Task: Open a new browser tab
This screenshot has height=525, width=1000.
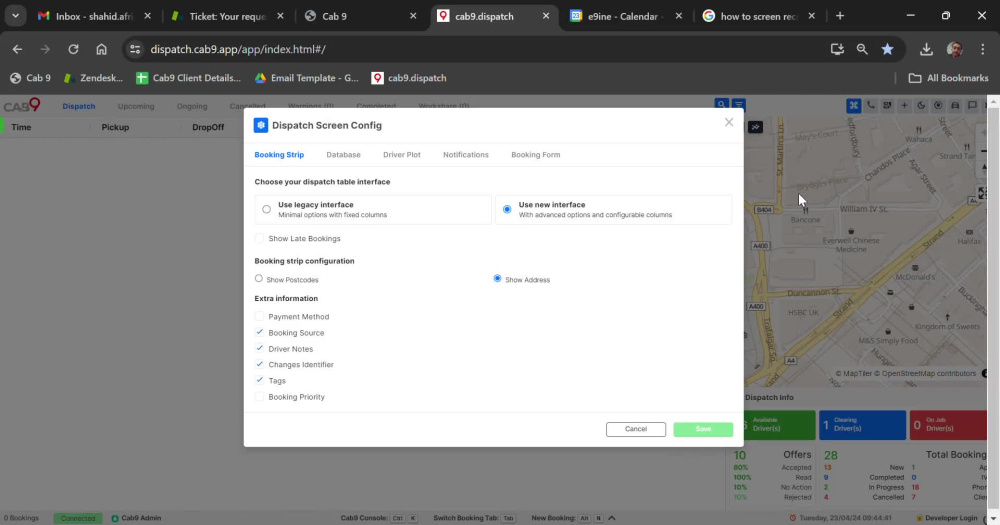Action: point(840,16)
